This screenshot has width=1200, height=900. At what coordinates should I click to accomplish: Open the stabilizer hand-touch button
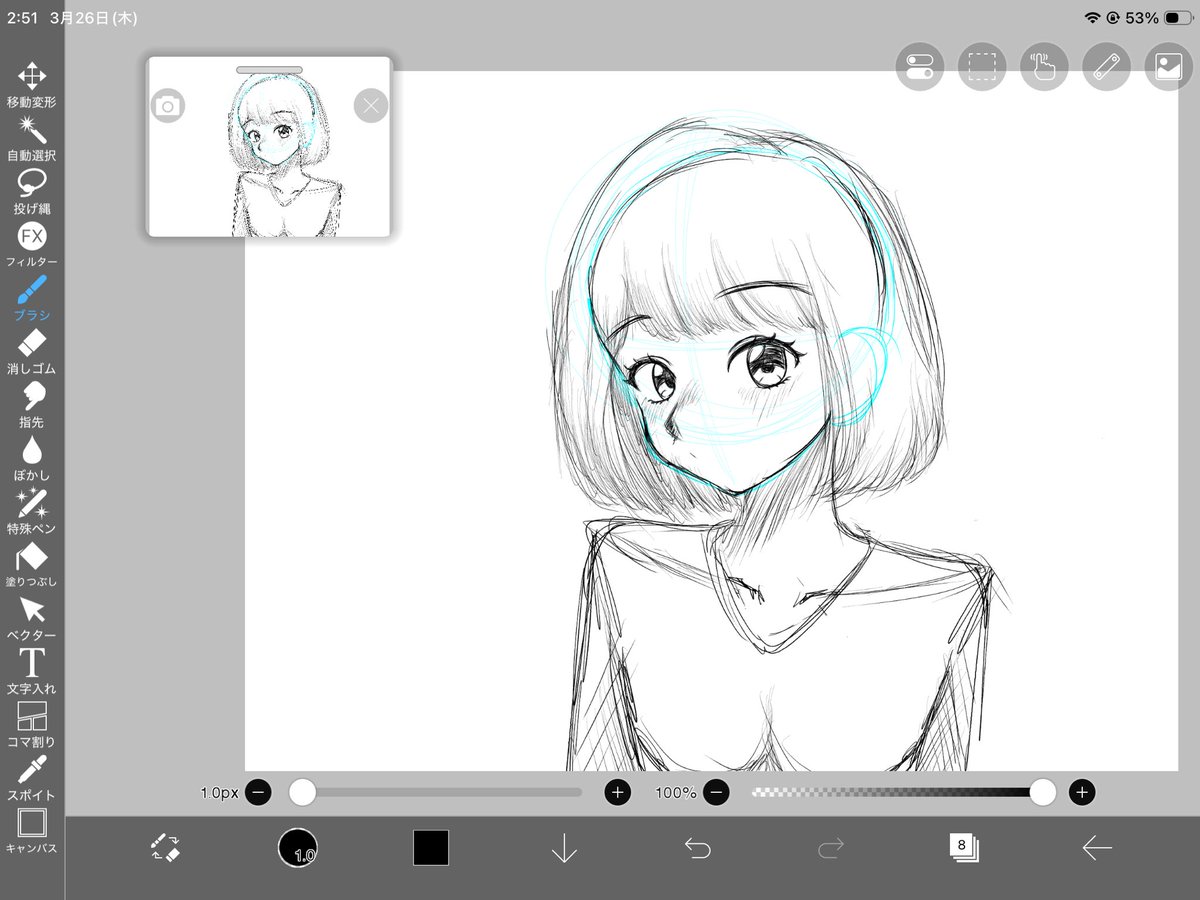click(1044, 66)
